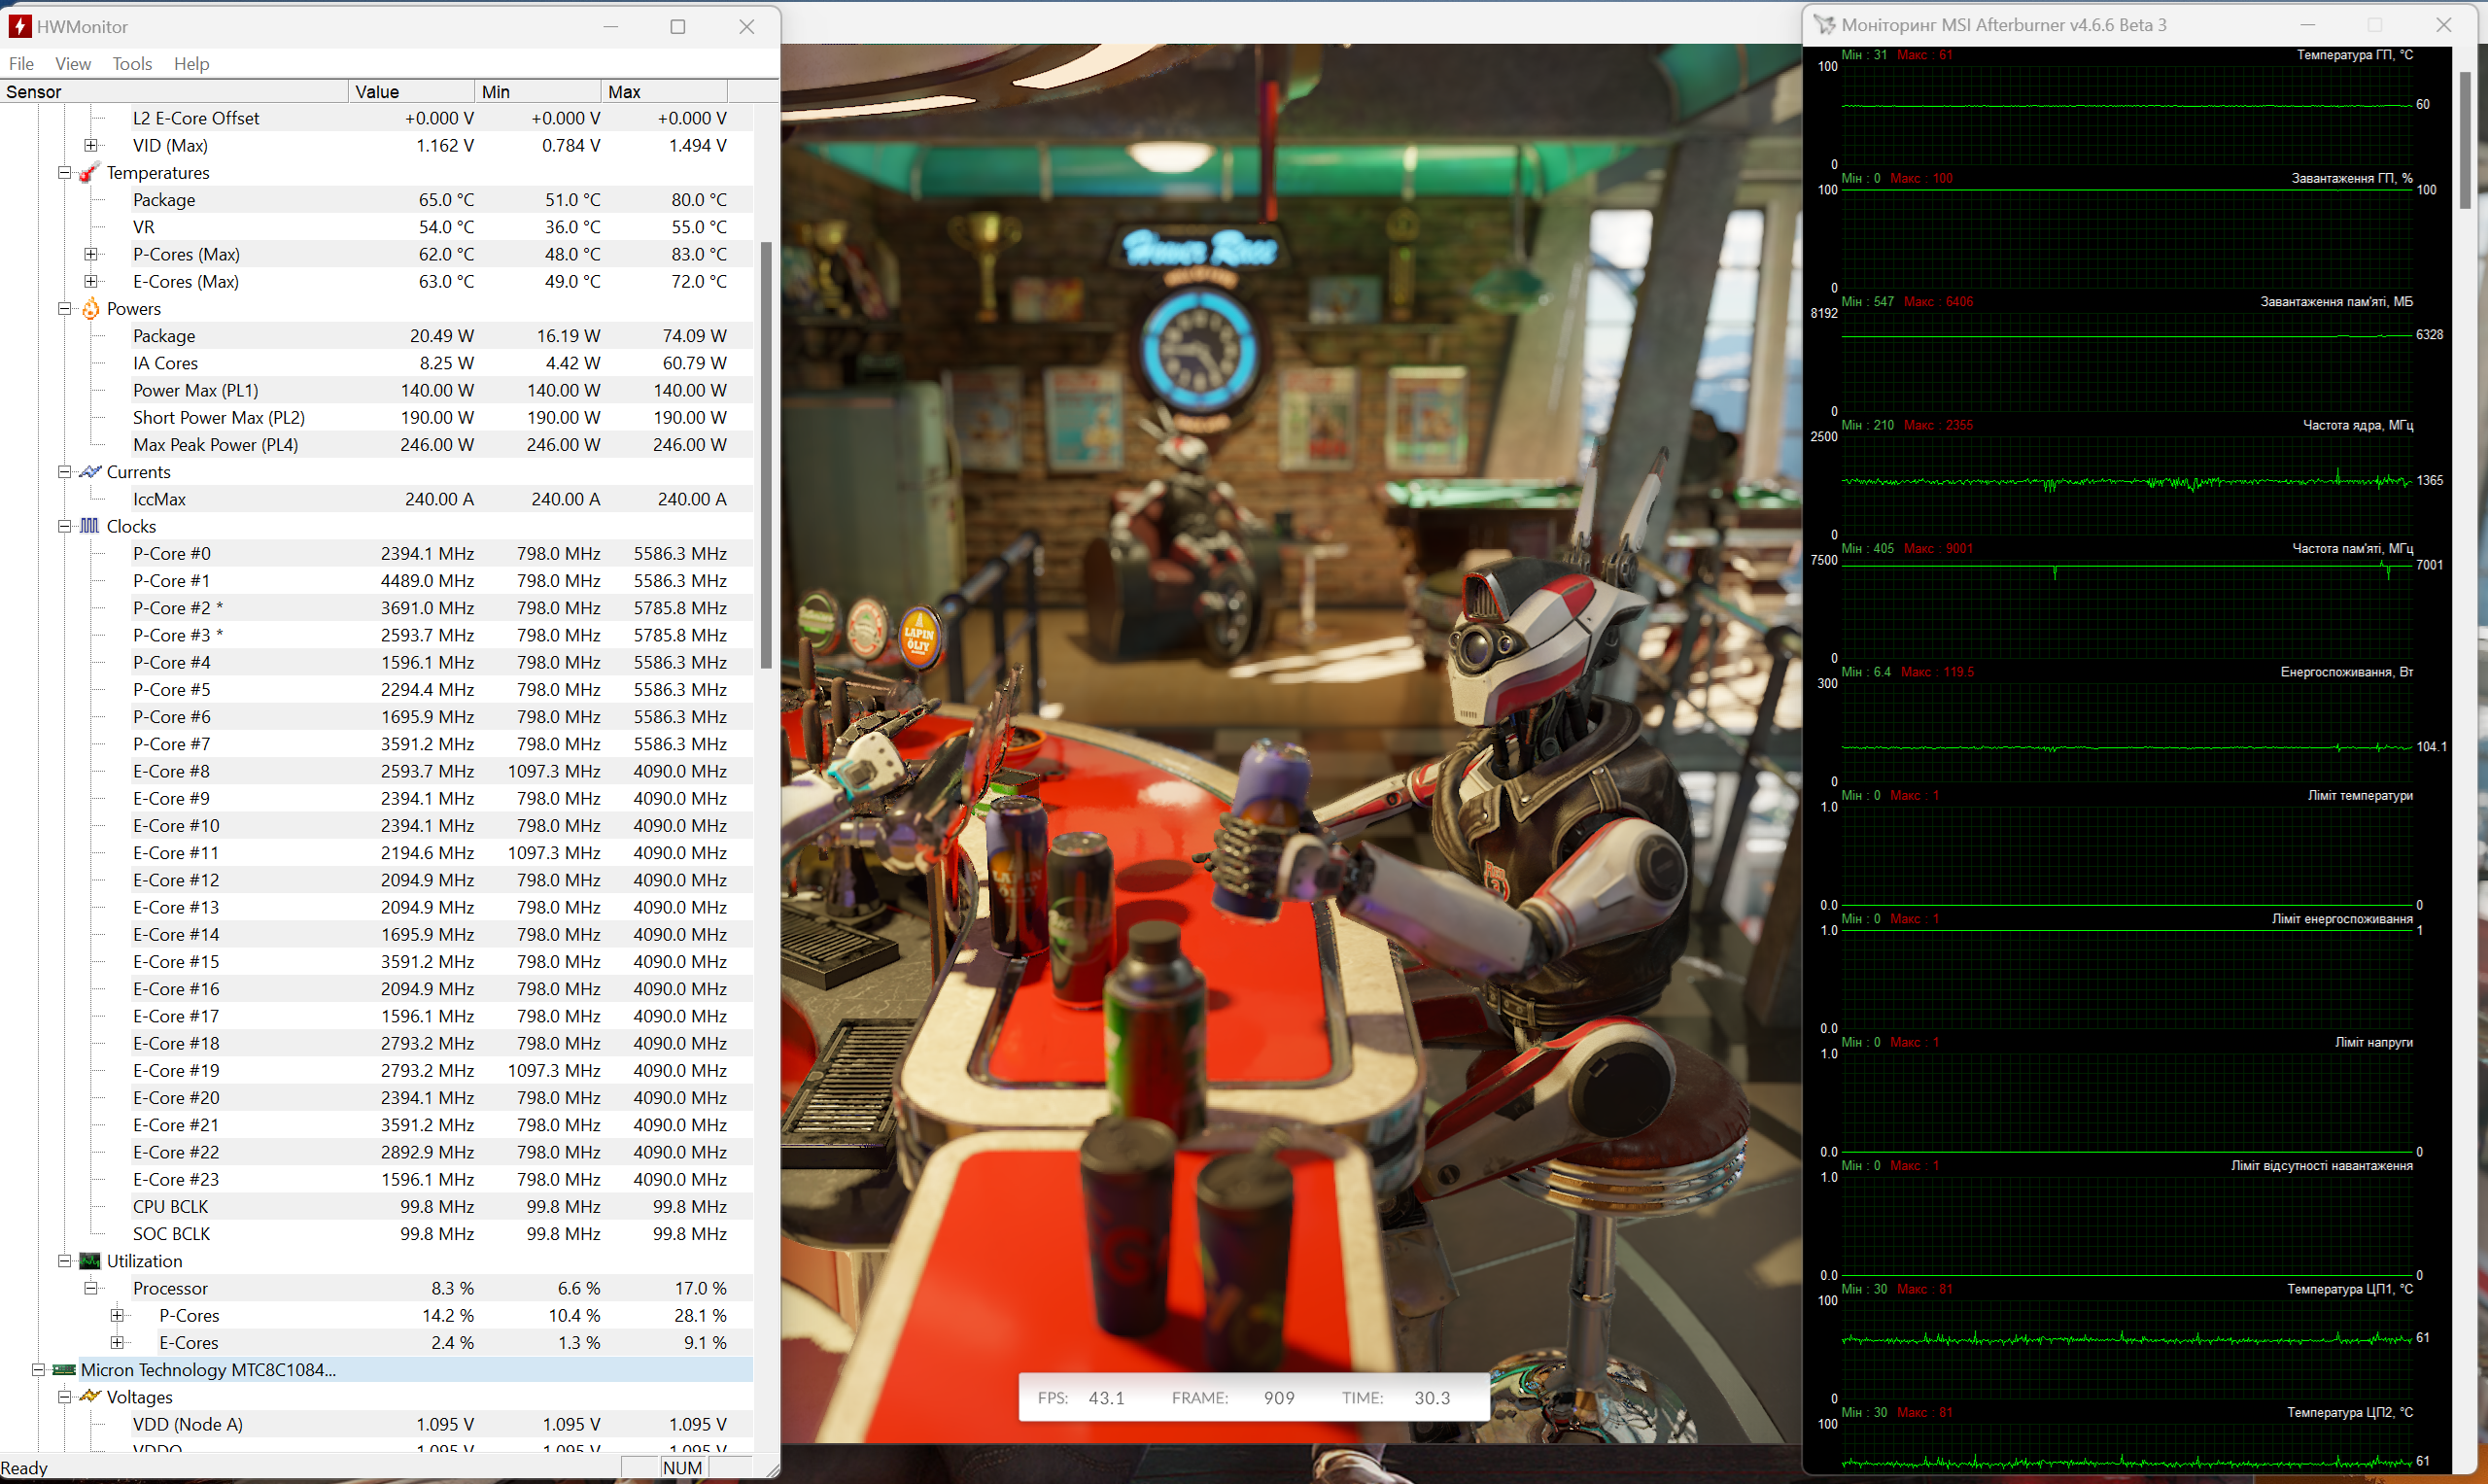Collapse the Clocks section

(x=64, y=526)
